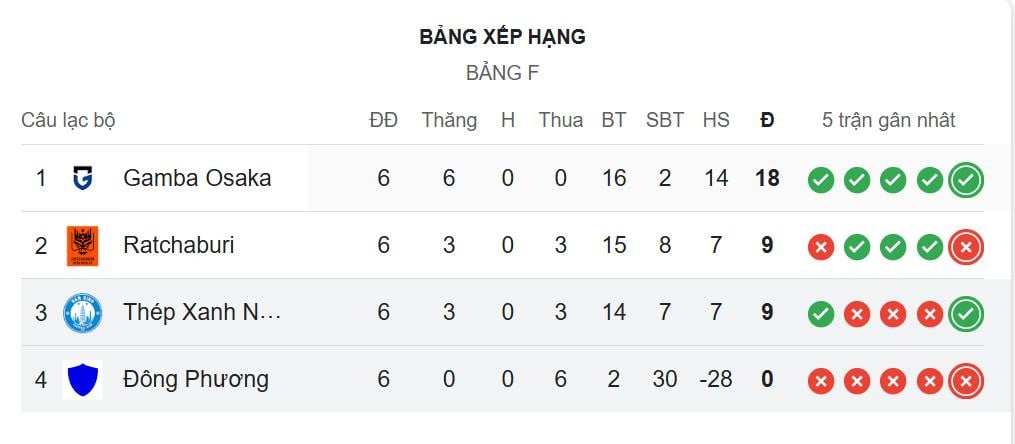Click Thép Xanh's latest circled win icon

point(966,314)
